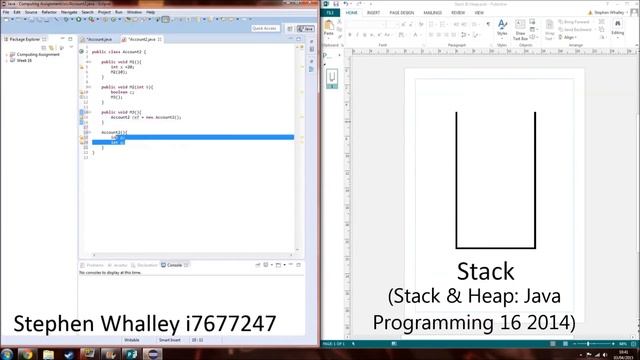Select page 1 thumbnail in Publisher navigation
This screenshot has width=640, height=360.
332,78
